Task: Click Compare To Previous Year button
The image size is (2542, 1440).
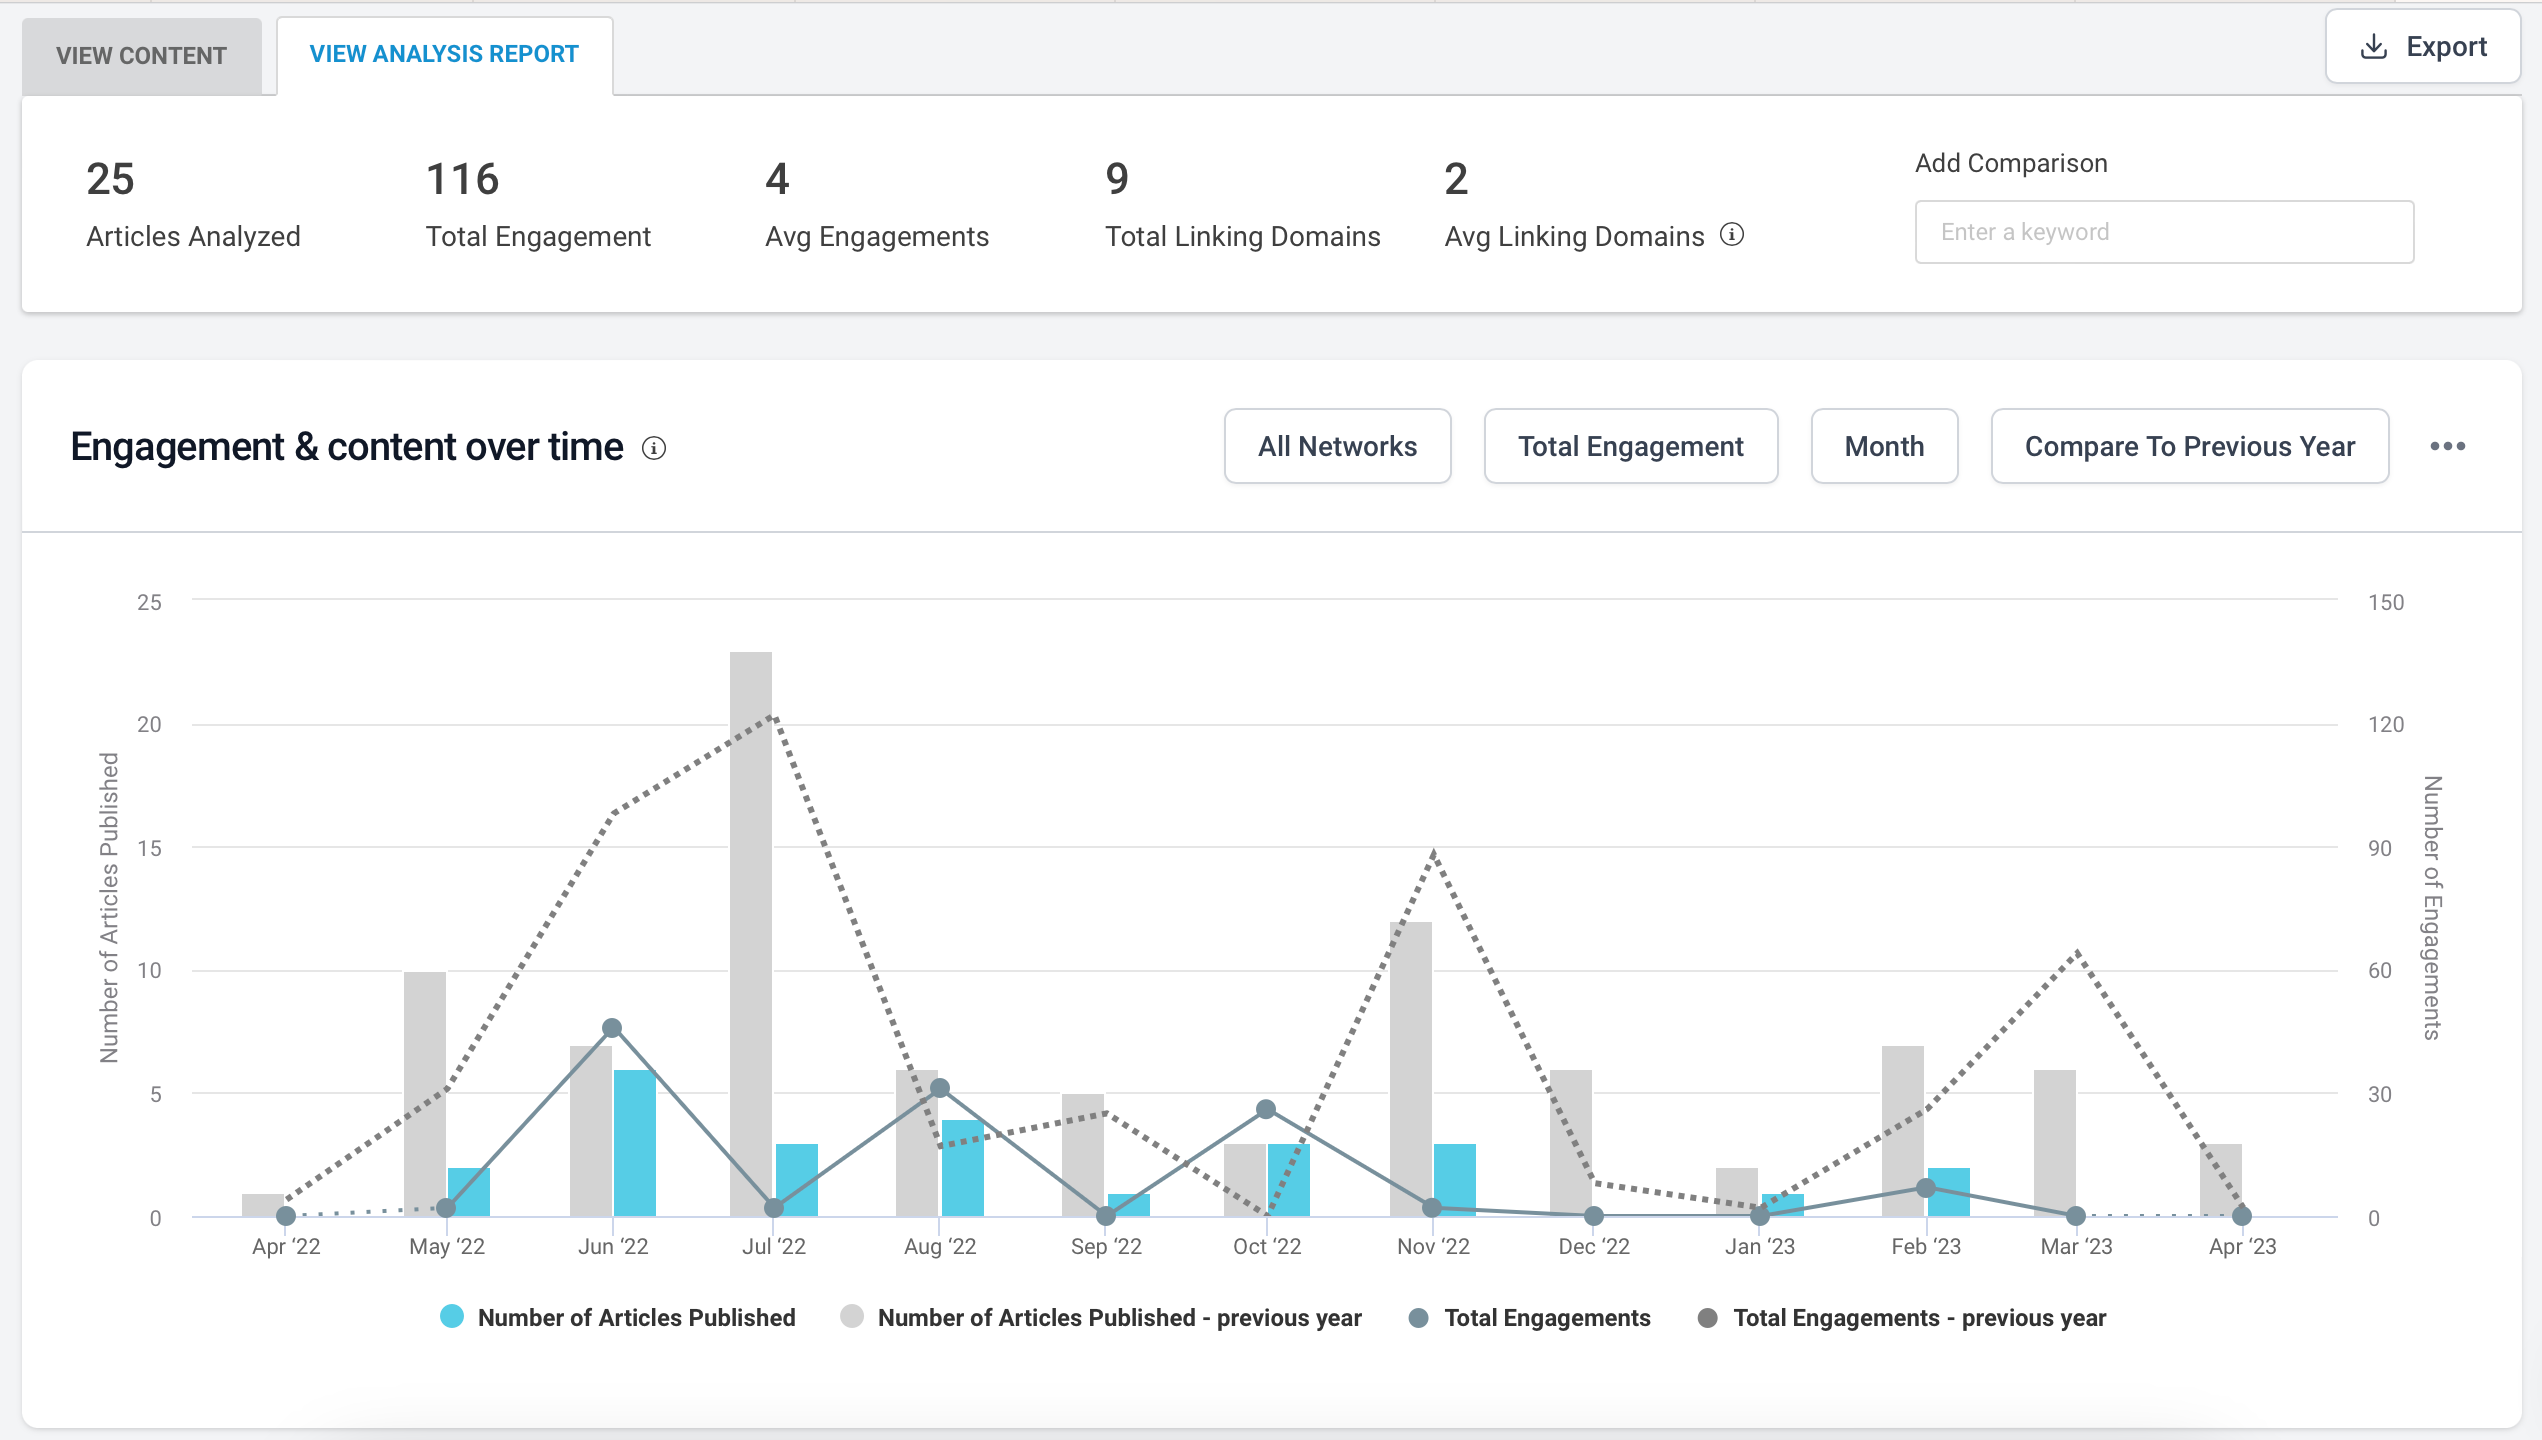Action: 2189,447
